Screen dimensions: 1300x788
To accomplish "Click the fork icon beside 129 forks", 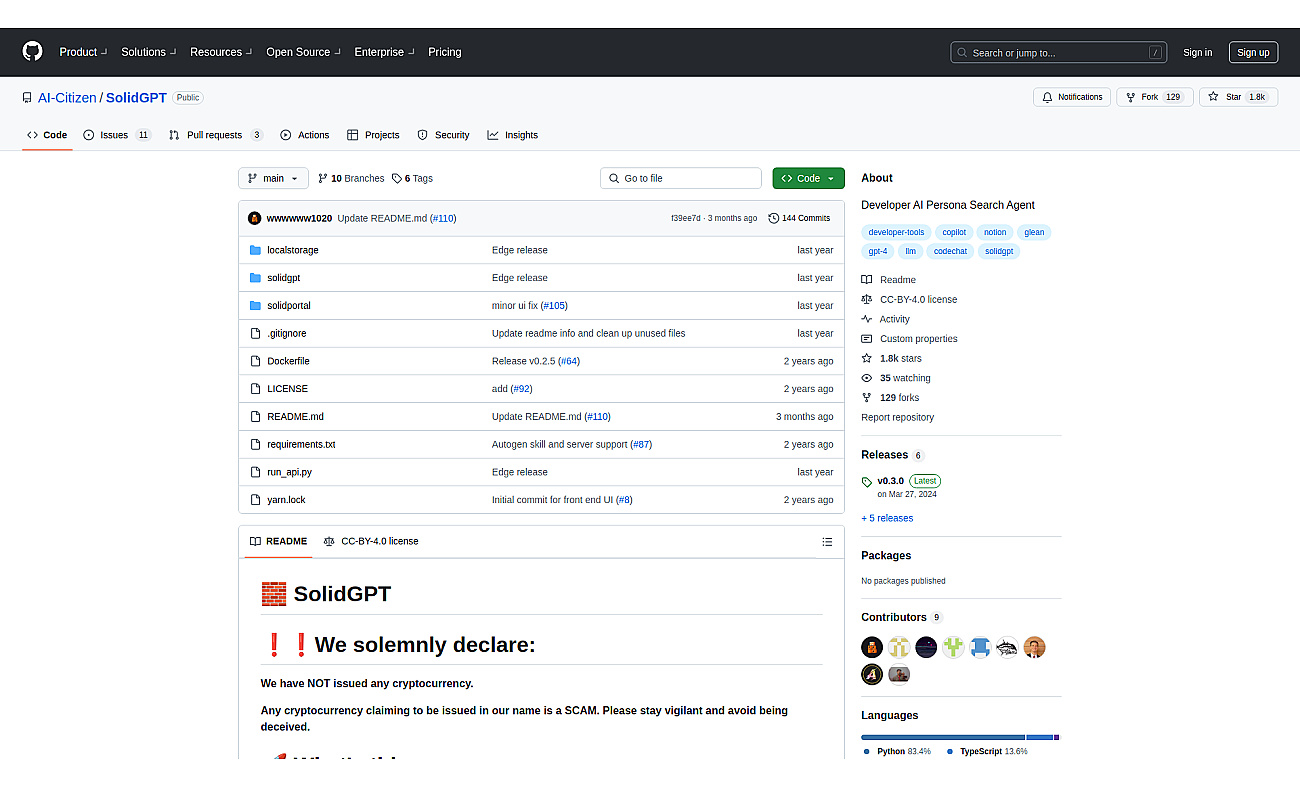I will [x=867, y=398].
